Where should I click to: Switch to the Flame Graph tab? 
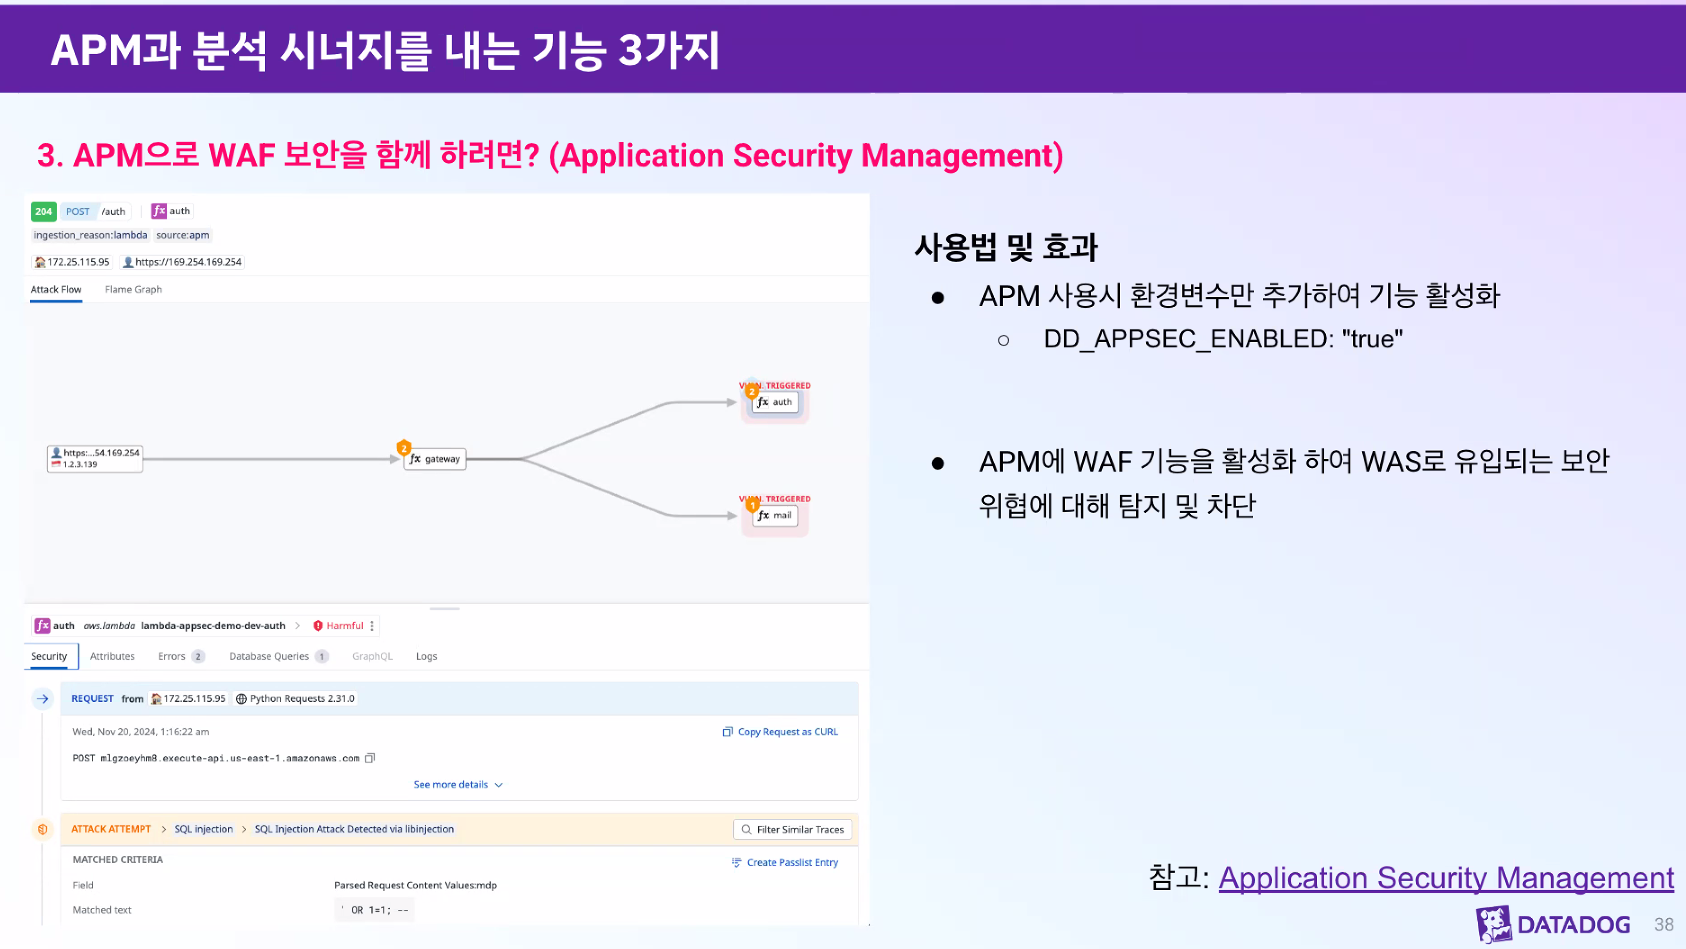tap(133, 289)
